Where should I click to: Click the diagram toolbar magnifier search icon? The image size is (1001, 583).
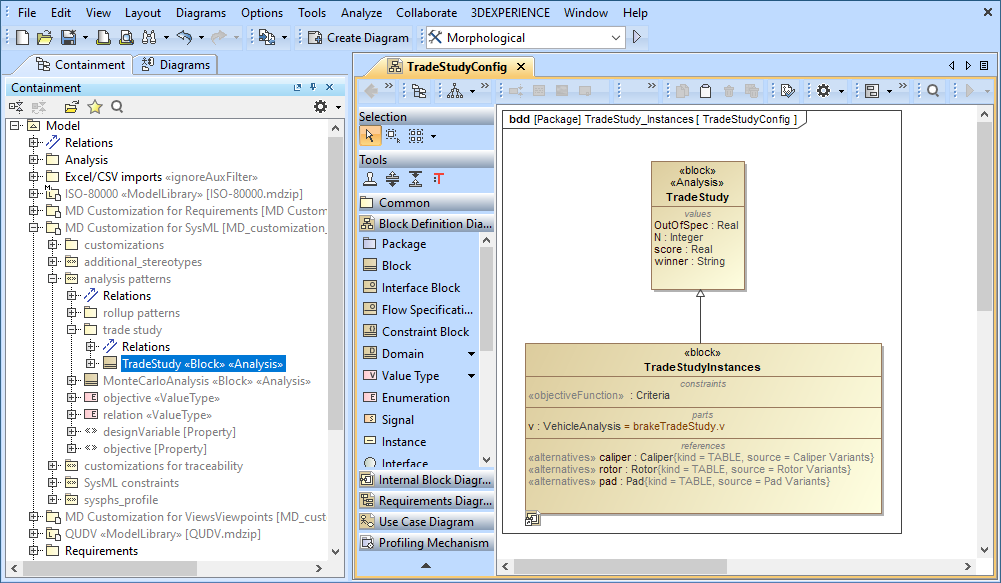[x=932, y=91]
